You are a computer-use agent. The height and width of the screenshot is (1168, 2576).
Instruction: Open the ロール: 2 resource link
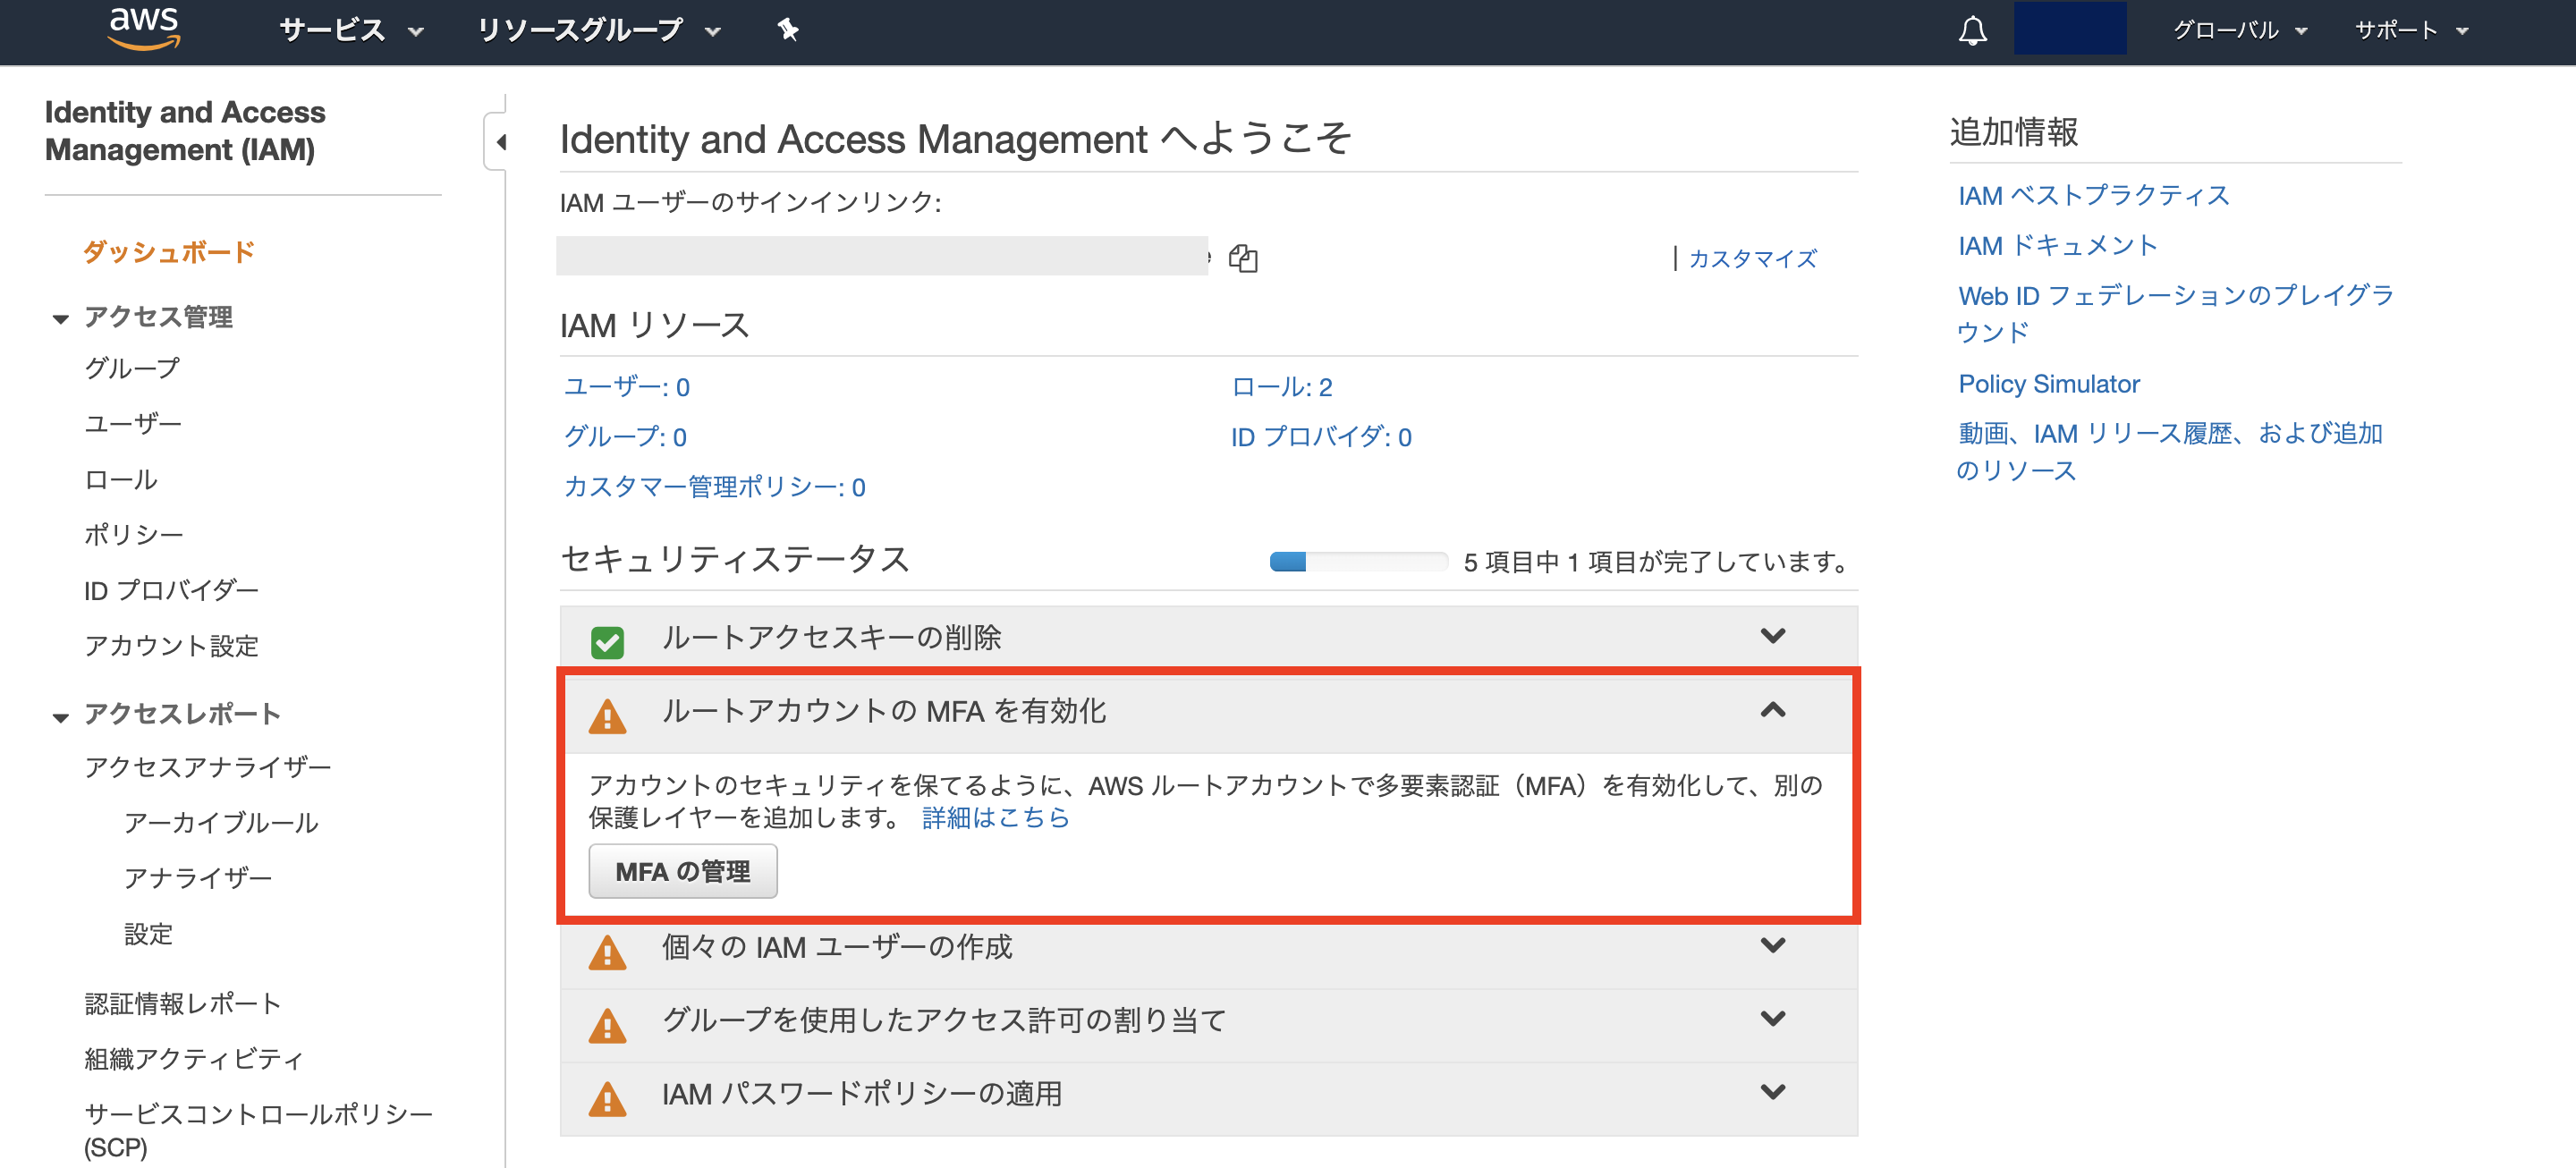(x=1282, y=386)
